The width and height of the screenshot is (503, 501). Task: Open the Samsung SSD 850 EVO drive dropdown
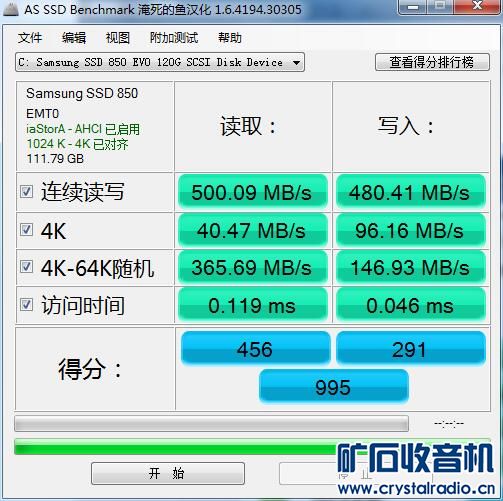pyautogui.click(x=160, y=62)
